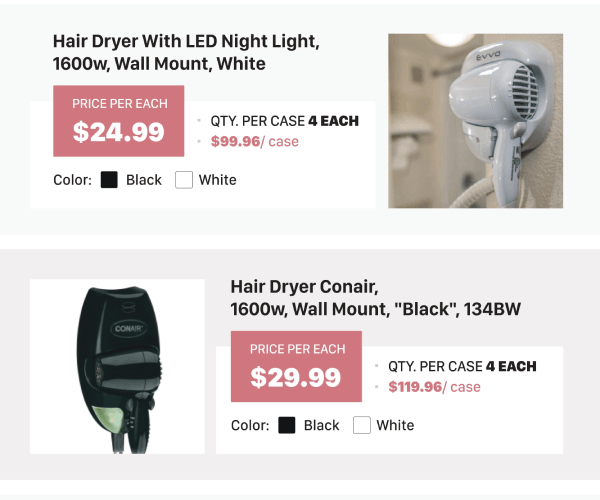Select White color swatch for LED Night Light dryer
The height and width of the screenshot is (500, 600).
point(184,180)
